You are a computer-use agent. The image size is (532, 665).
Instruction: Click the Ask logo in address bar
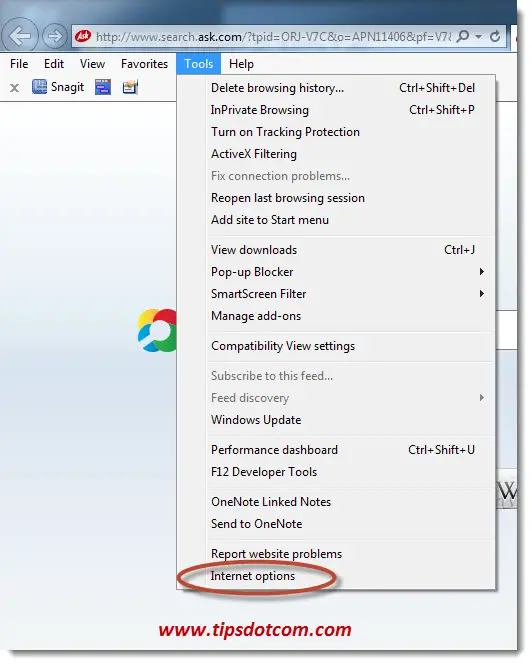(83, 36)
